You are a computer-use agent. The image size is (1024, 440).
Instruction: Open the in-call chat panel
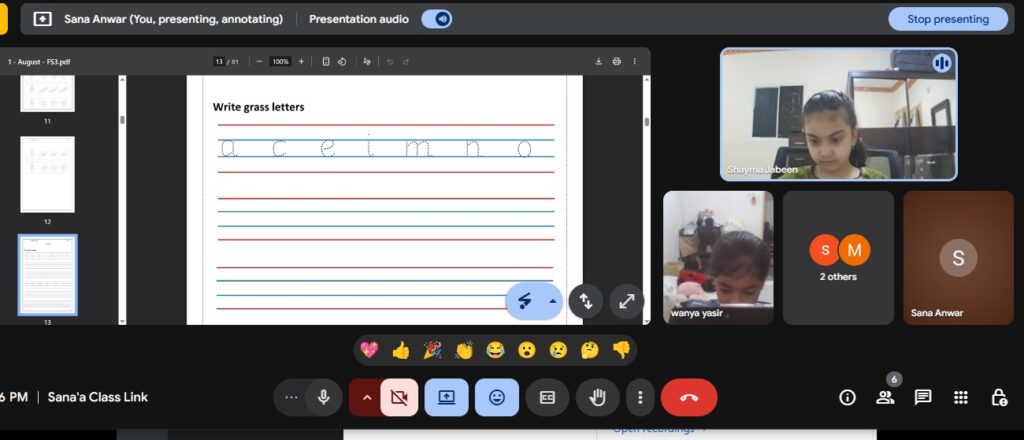coord(923,397)
